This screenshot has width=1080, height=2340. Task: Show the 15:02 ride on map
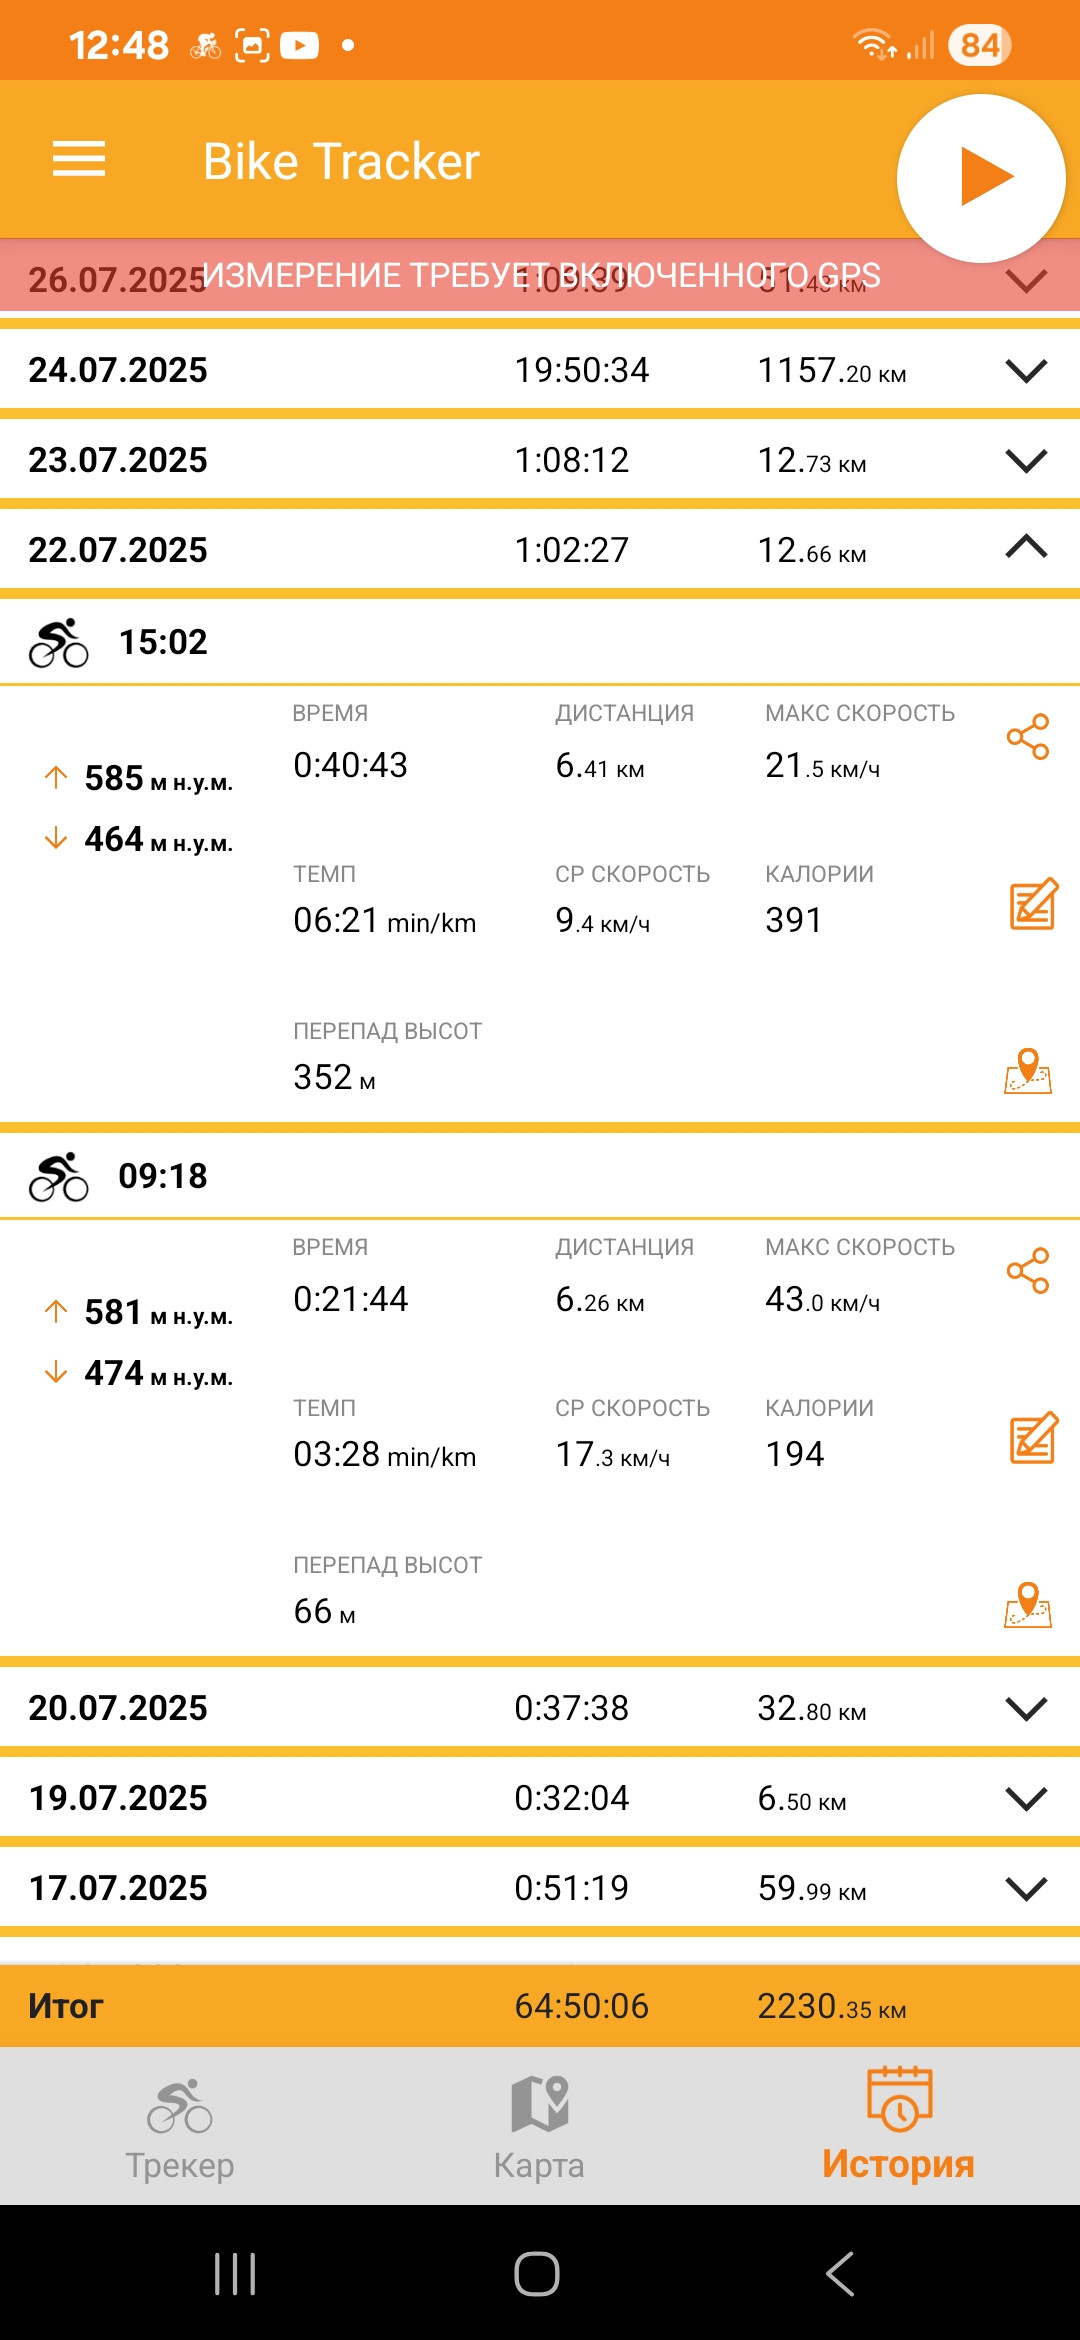pyautogui.click(x=1028, y=1071)
